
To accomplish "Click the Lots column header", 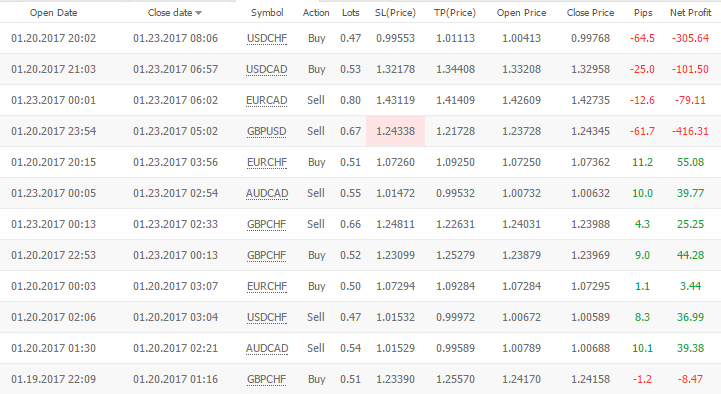I will tap(350, 13).
